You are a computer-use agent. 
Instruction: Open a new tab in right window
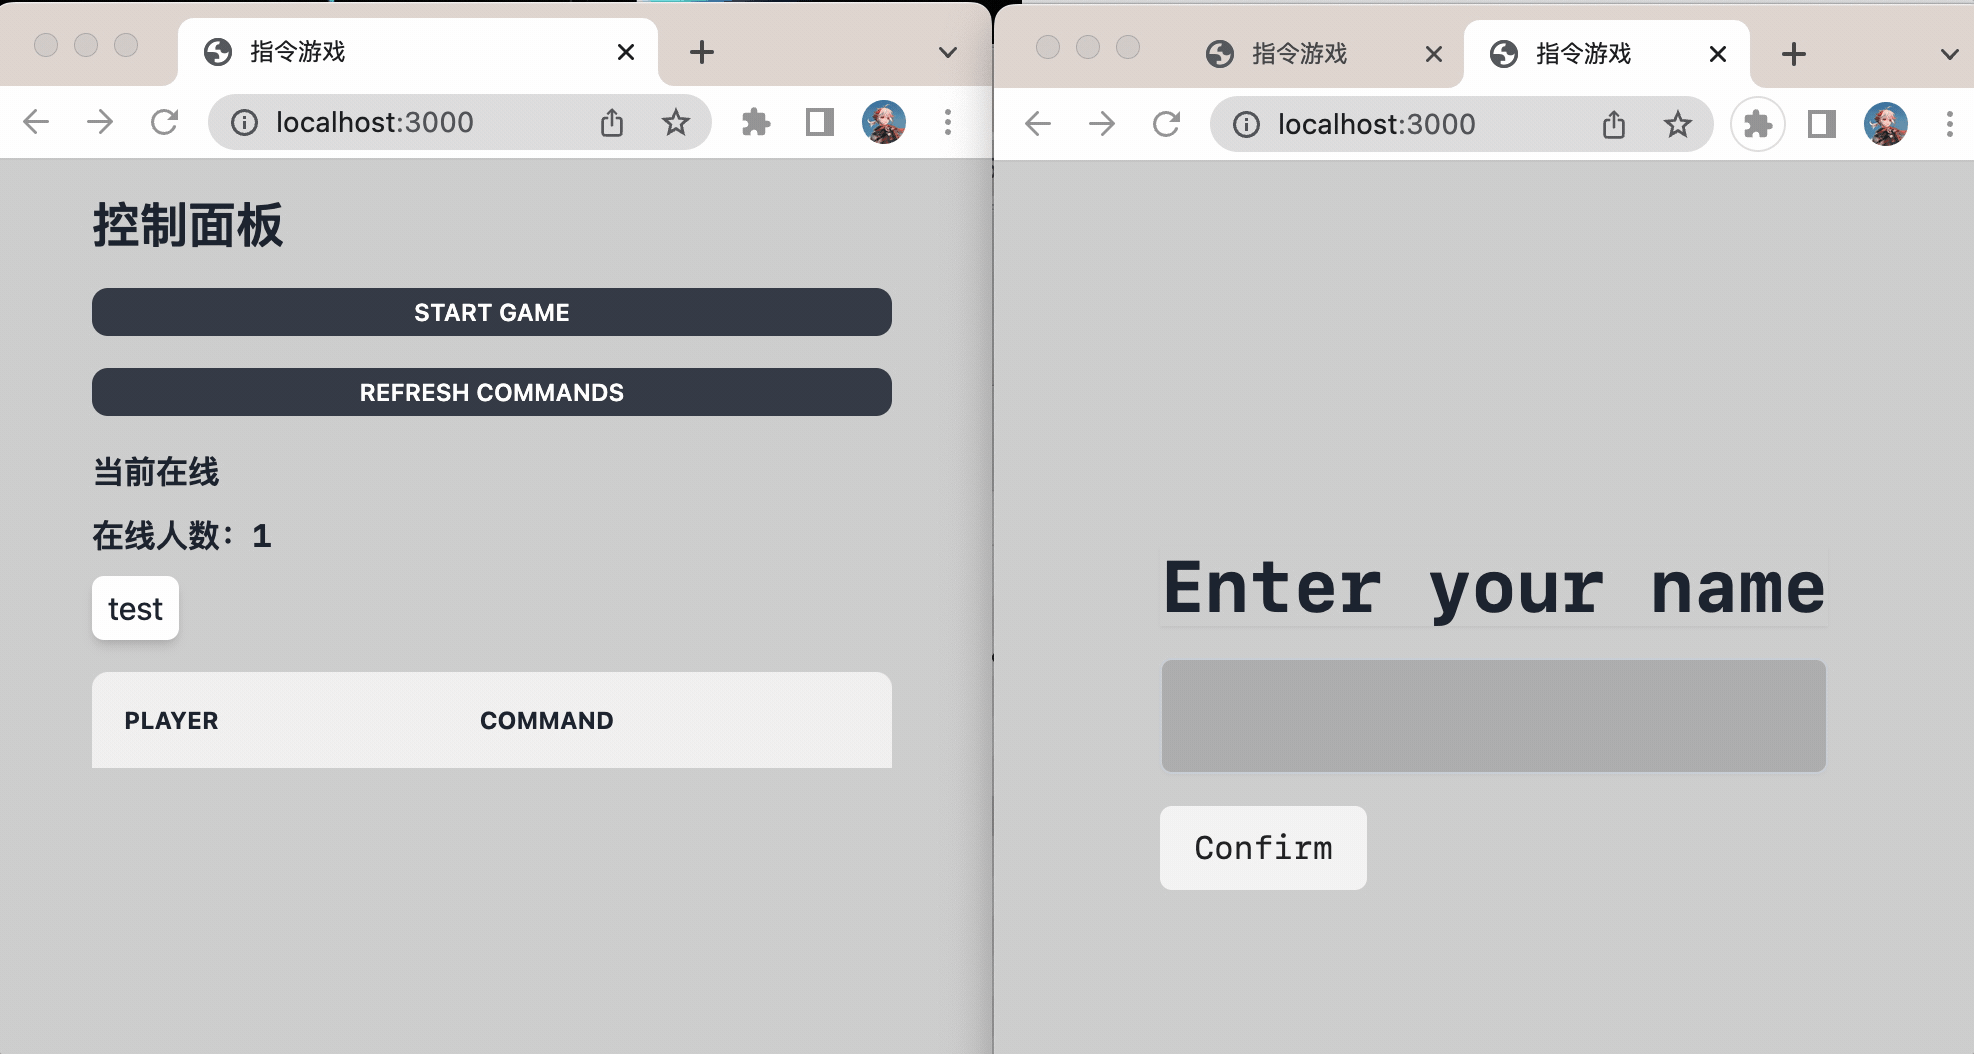(1793, 54)
